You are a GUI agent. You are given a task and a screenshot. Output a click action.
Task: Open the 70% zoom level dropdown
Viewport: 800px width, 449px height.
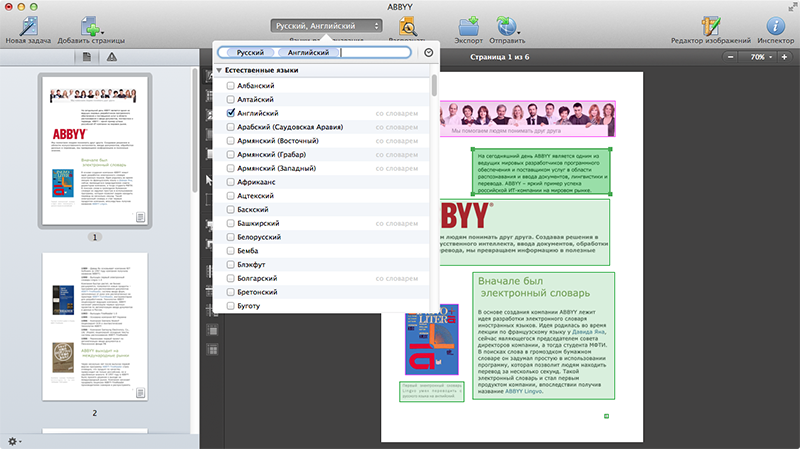(x=763, y=58)
